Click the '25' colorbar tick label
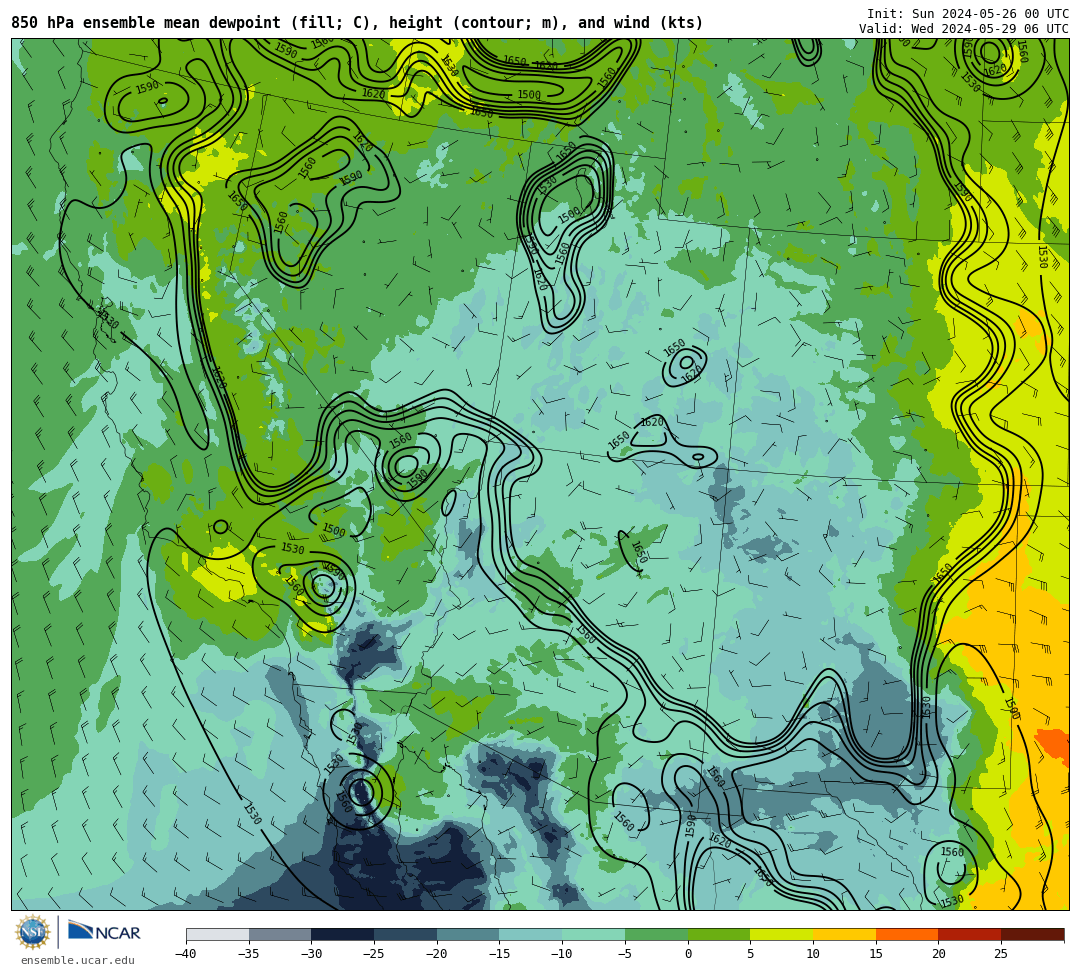Screen dimensions: 1080x973 pos(1001,954)
